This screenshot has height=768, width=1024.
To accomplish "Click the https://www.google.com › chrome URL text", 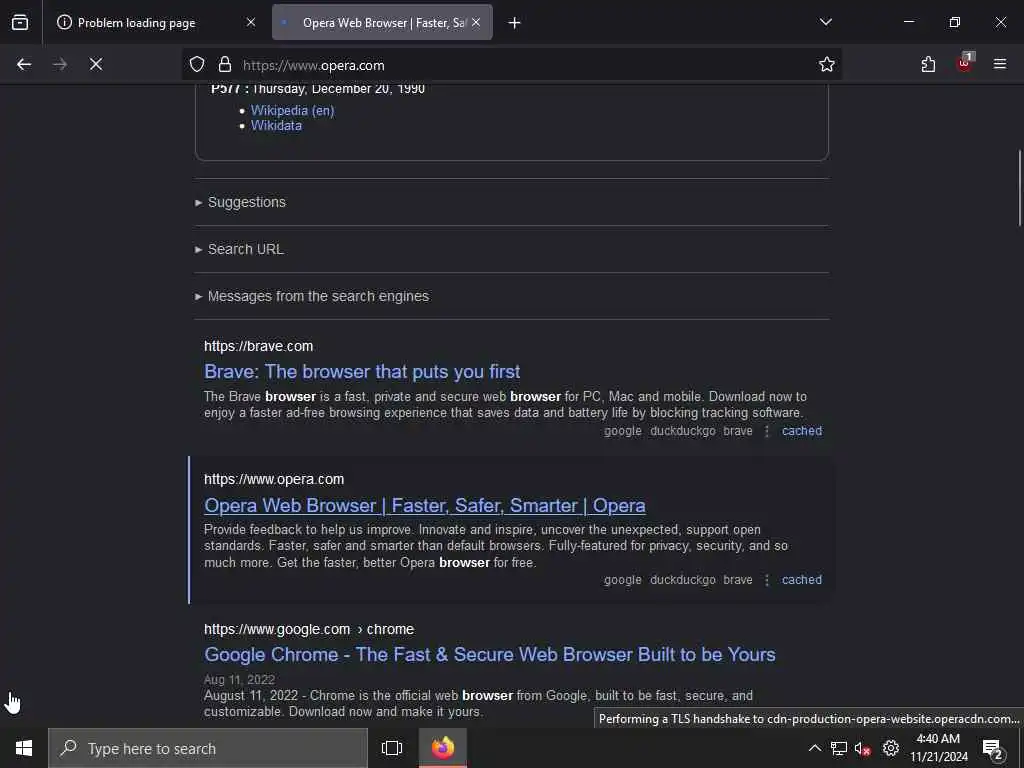I will tap(309, 630).
